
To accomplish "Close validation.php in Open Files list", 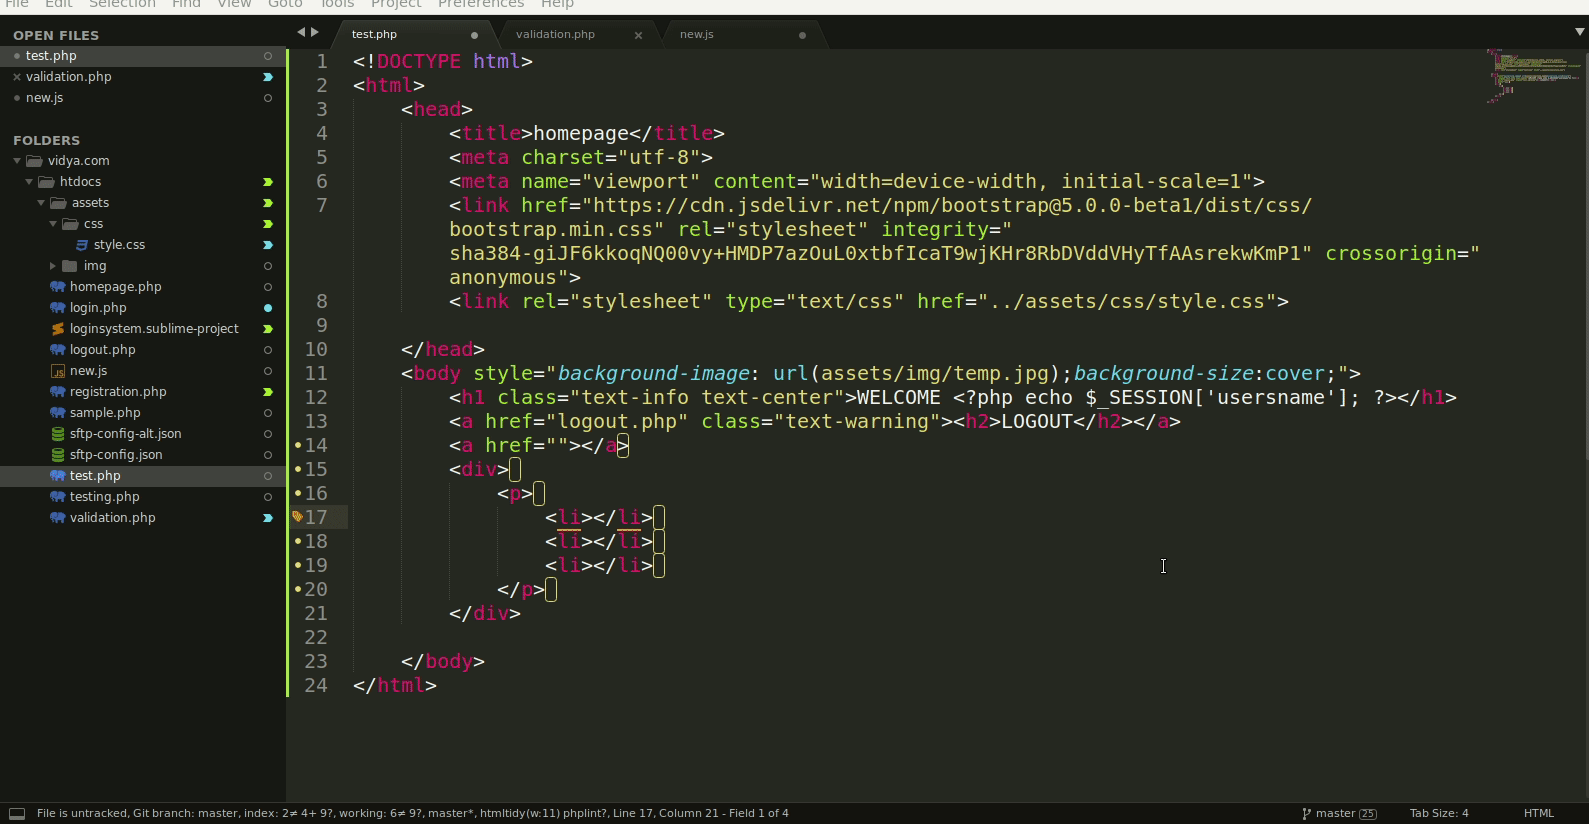I will [17, 77].
